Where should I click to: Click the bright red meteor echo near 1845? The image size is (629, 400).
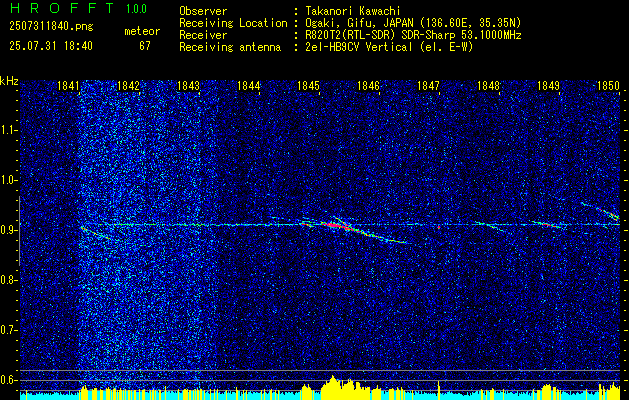[335, 226]
